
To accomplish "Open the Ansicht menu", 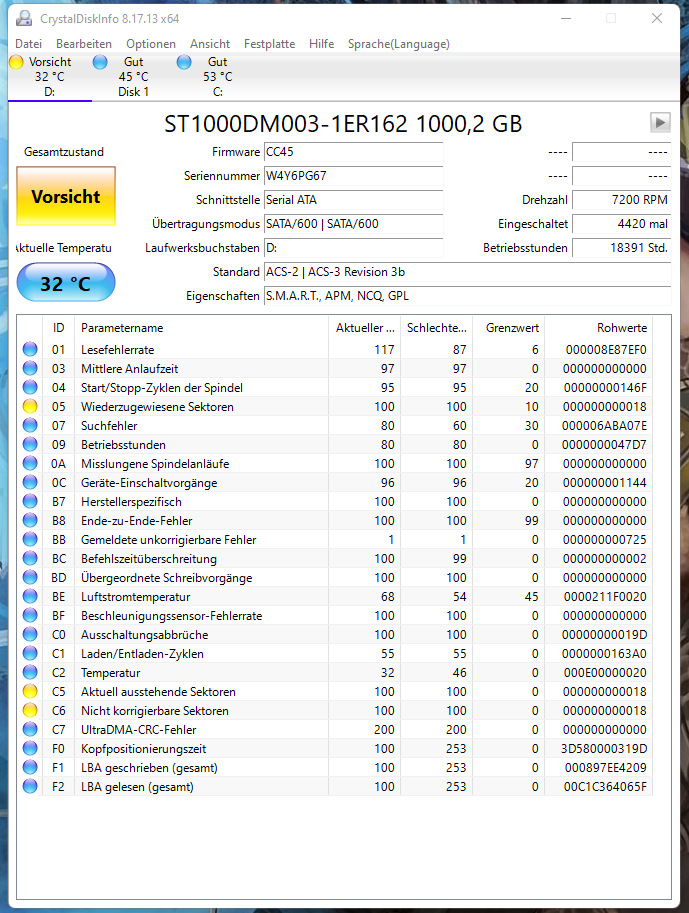I will [x=210, y=44].
